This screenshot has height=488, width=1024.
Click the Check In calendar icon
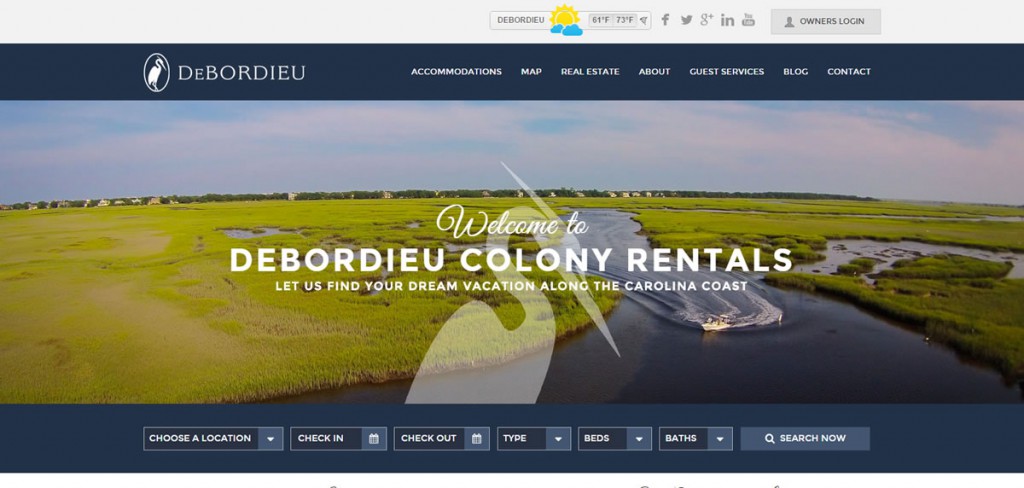pos(374,438)
